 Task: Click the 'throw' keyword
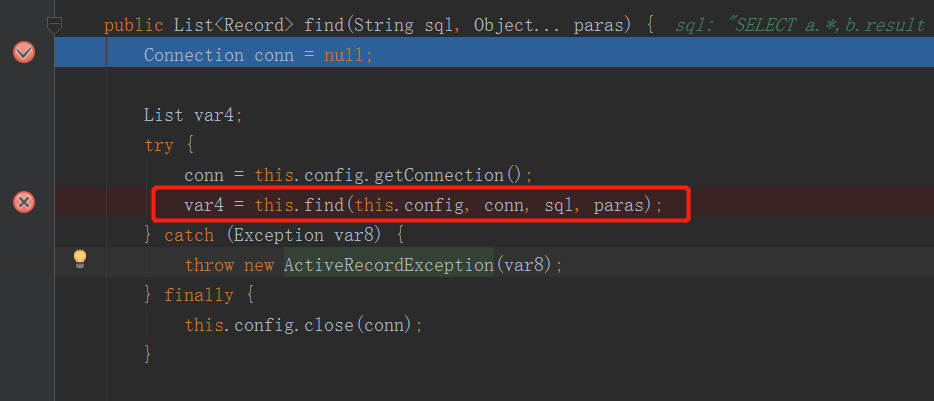coord(210,265)
